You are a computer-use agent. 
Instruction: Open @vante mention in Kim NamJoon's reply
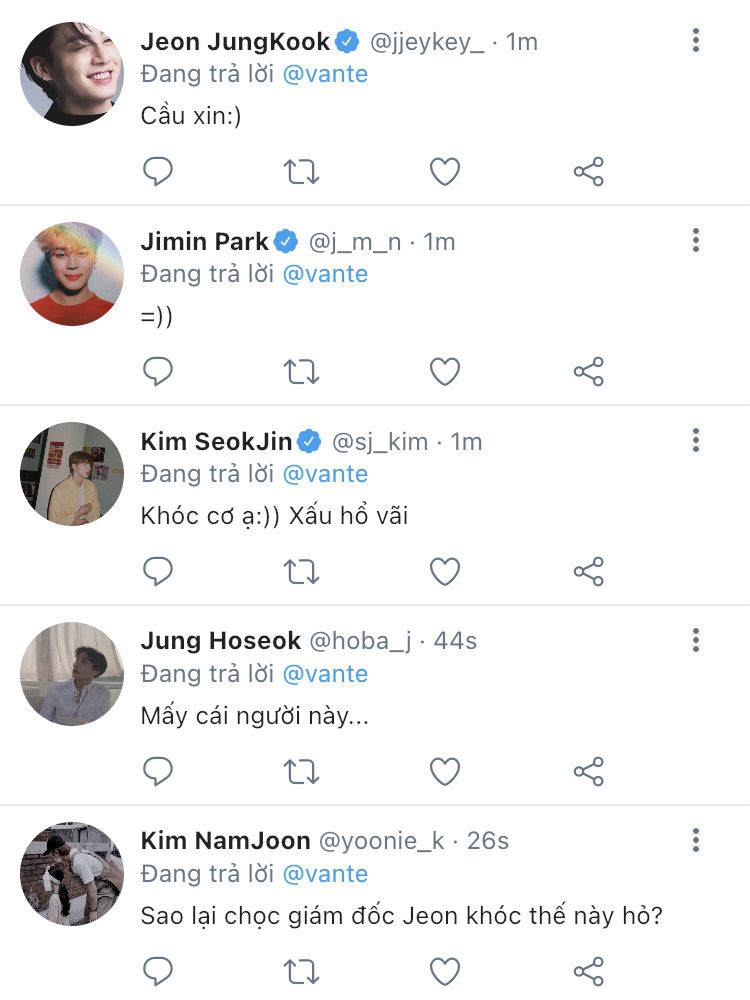pyautogui.click(x=325, y=874)
